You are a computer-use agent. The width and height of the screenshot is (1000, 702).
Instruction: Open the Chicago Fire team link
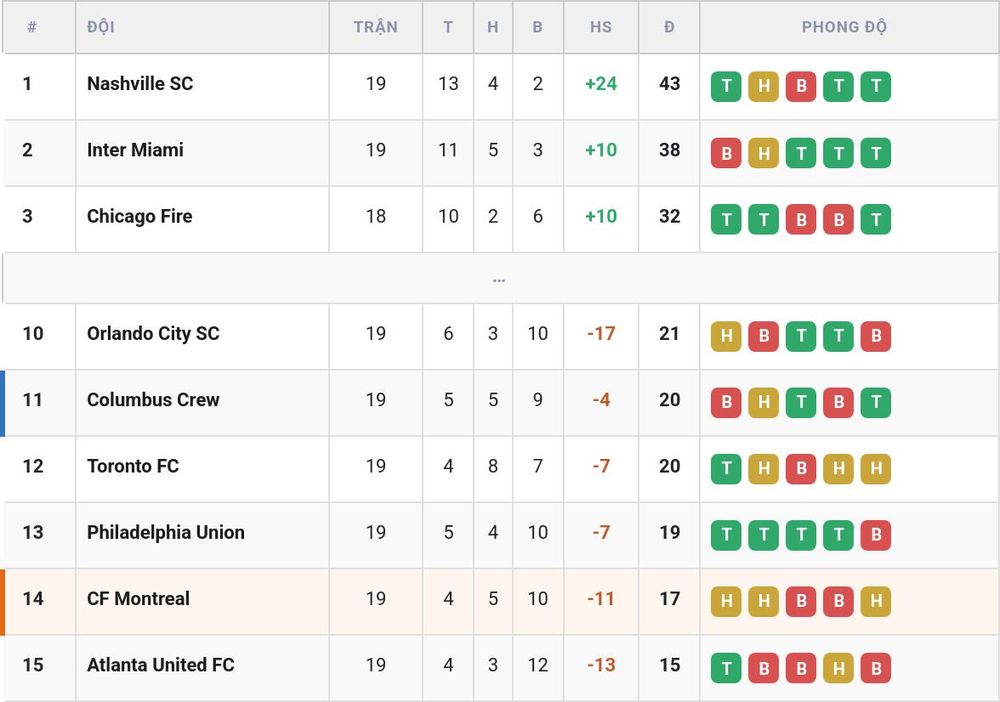[140, 216]
